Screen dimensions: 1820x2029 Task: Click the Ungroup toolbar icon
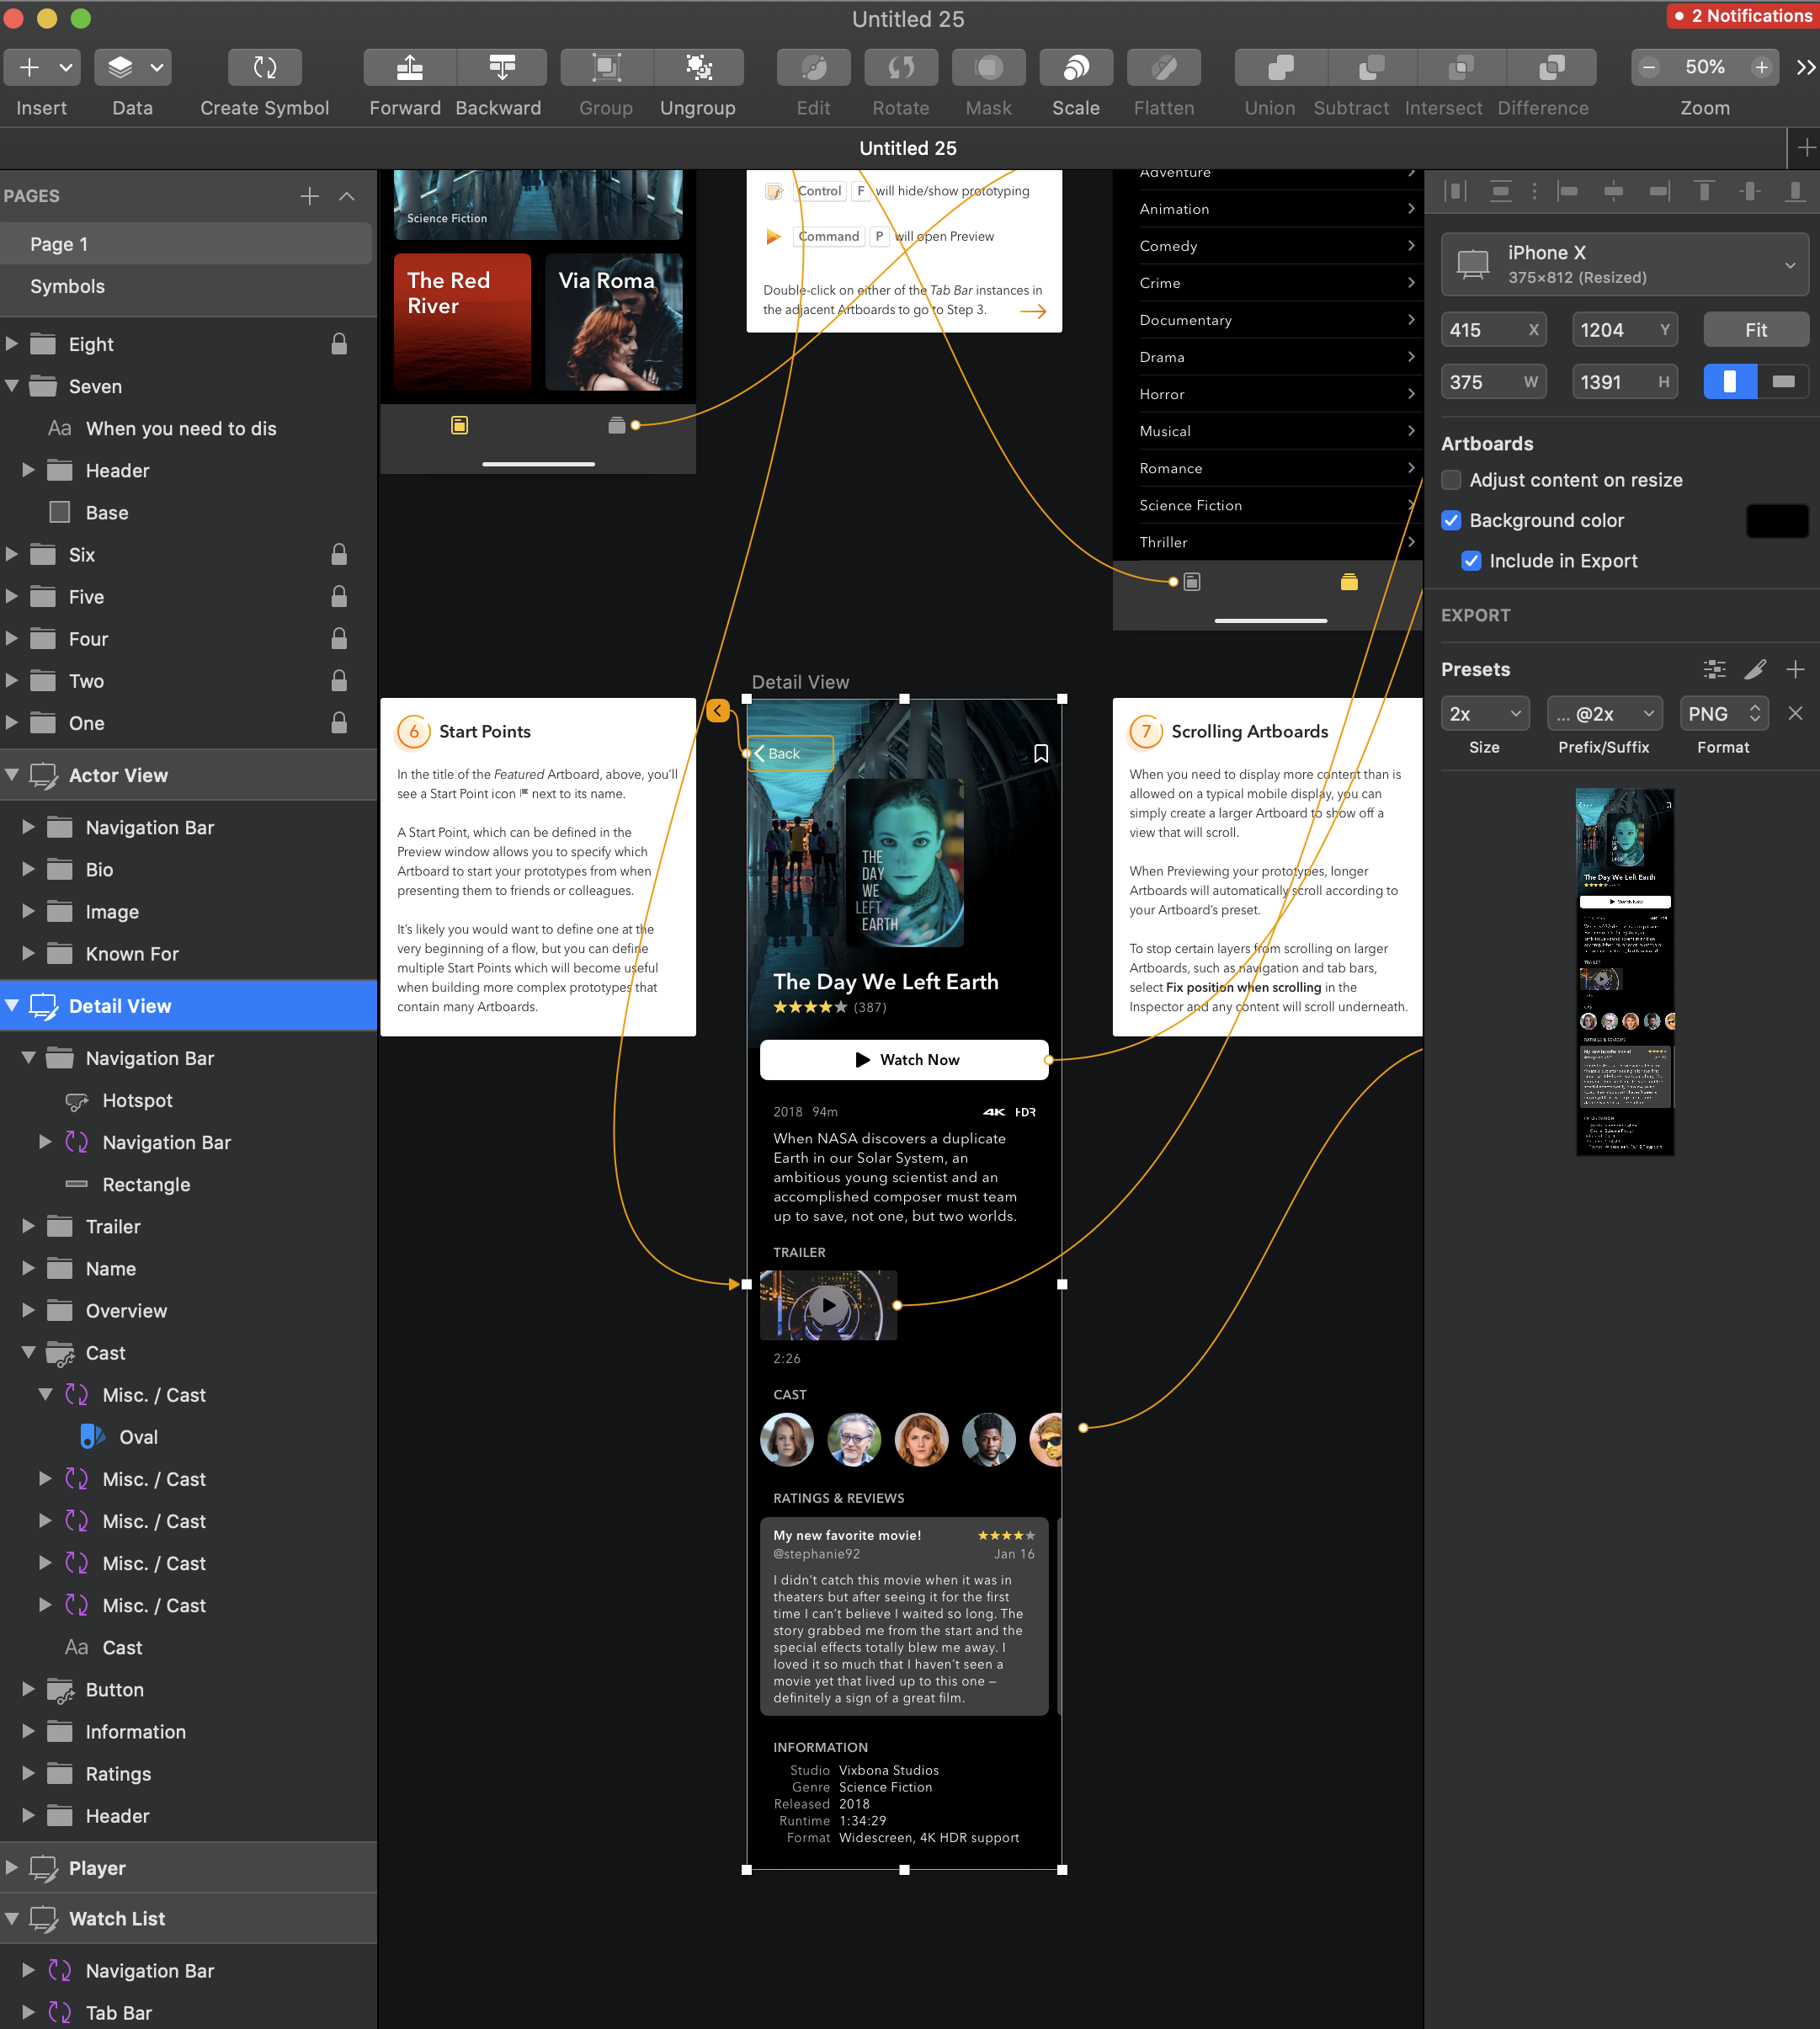click(x=698, y=68)
